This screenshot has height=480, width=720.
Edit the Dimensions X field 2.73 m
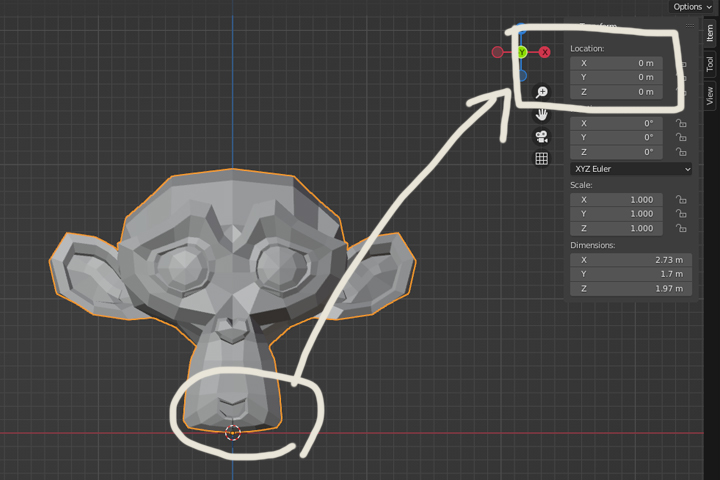(x=631, y=260)
